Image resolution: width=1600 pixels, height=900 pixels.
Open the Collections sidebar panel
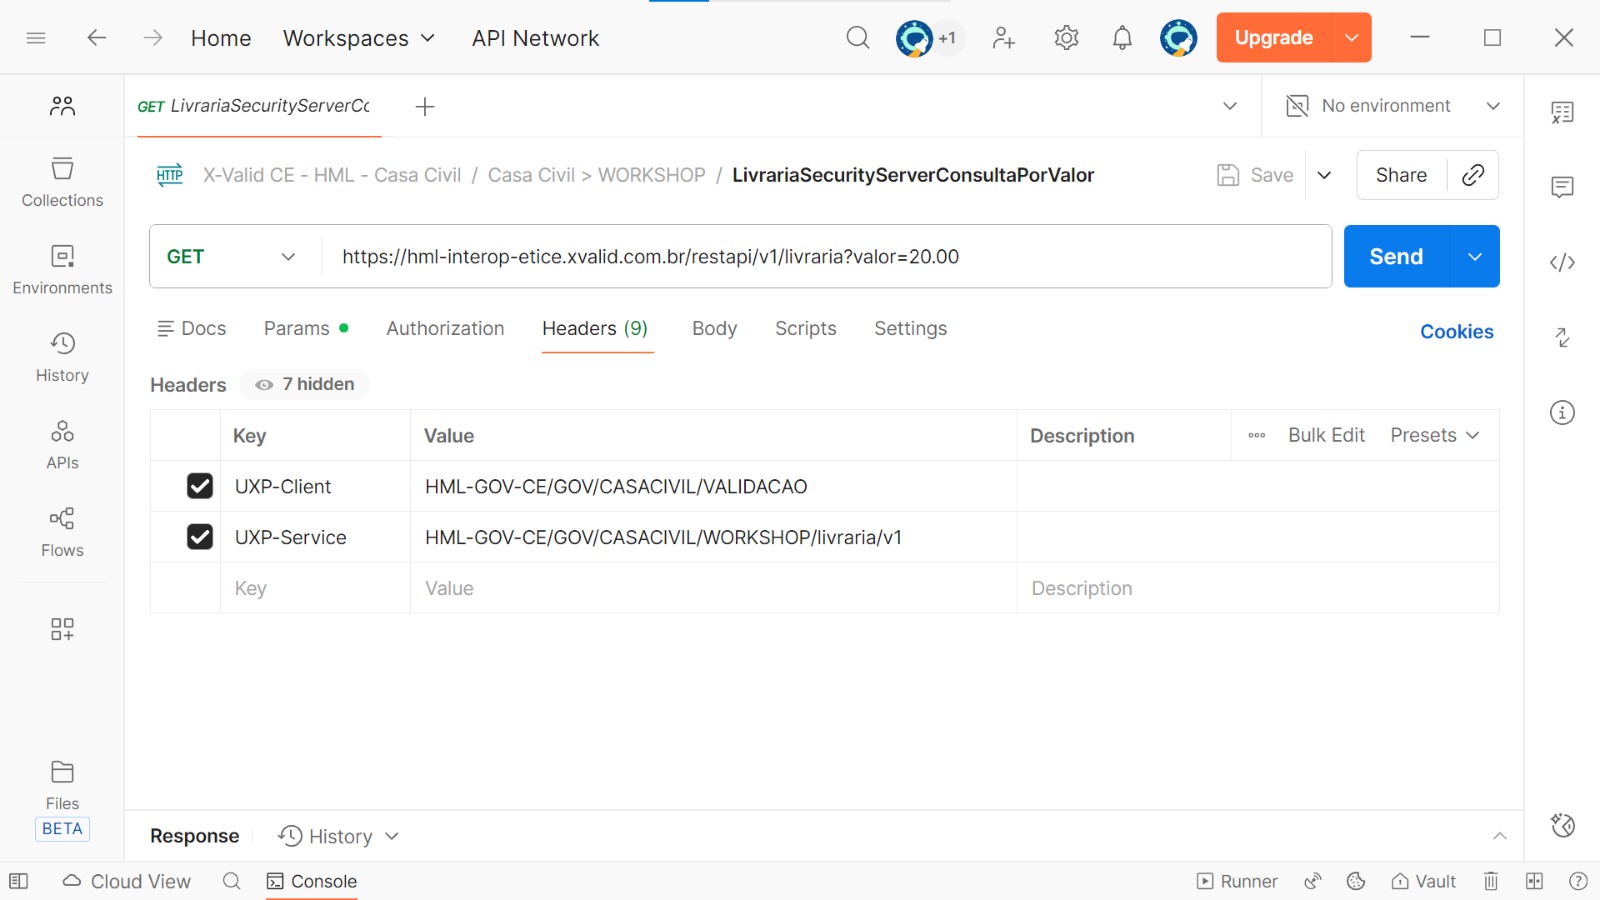[x=62, y=182]
